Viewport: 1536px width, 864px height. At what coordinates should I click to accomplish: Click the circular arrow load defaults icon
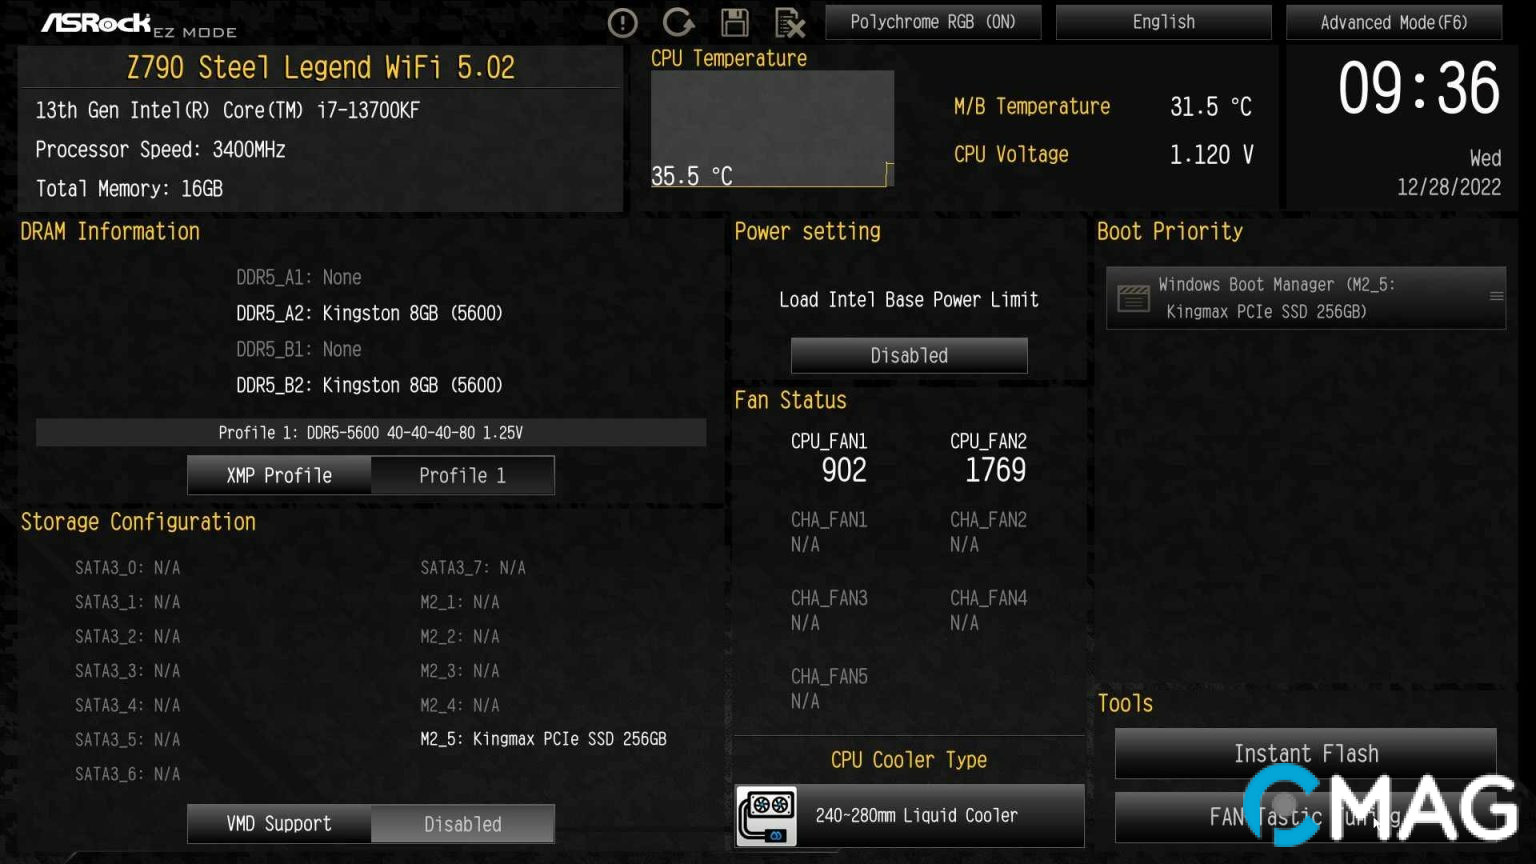[678, 22]
